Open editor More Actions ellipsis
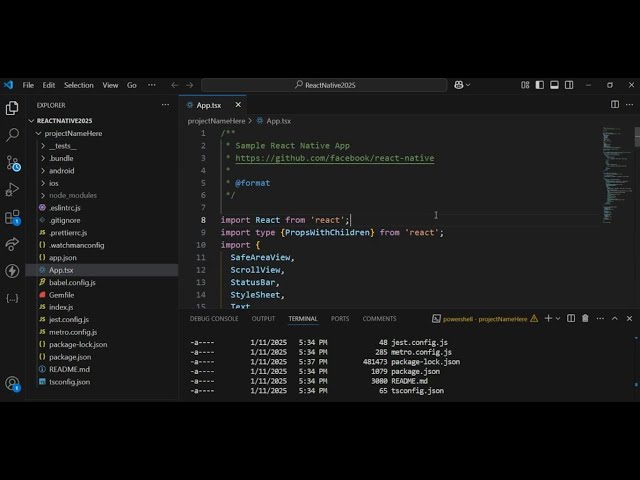Screen dimensions: 640x480 click(x=629, y=104)
